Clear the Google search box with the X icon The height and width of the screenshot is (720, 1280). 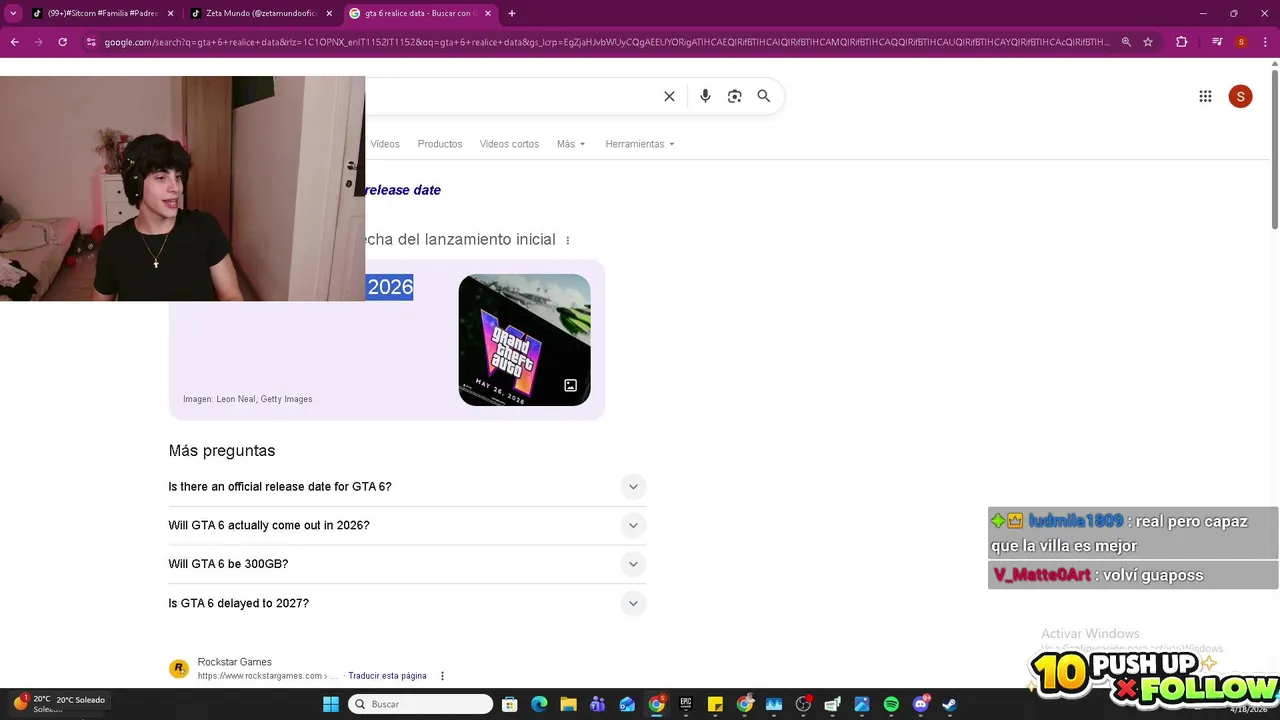(x=669, y=96)
